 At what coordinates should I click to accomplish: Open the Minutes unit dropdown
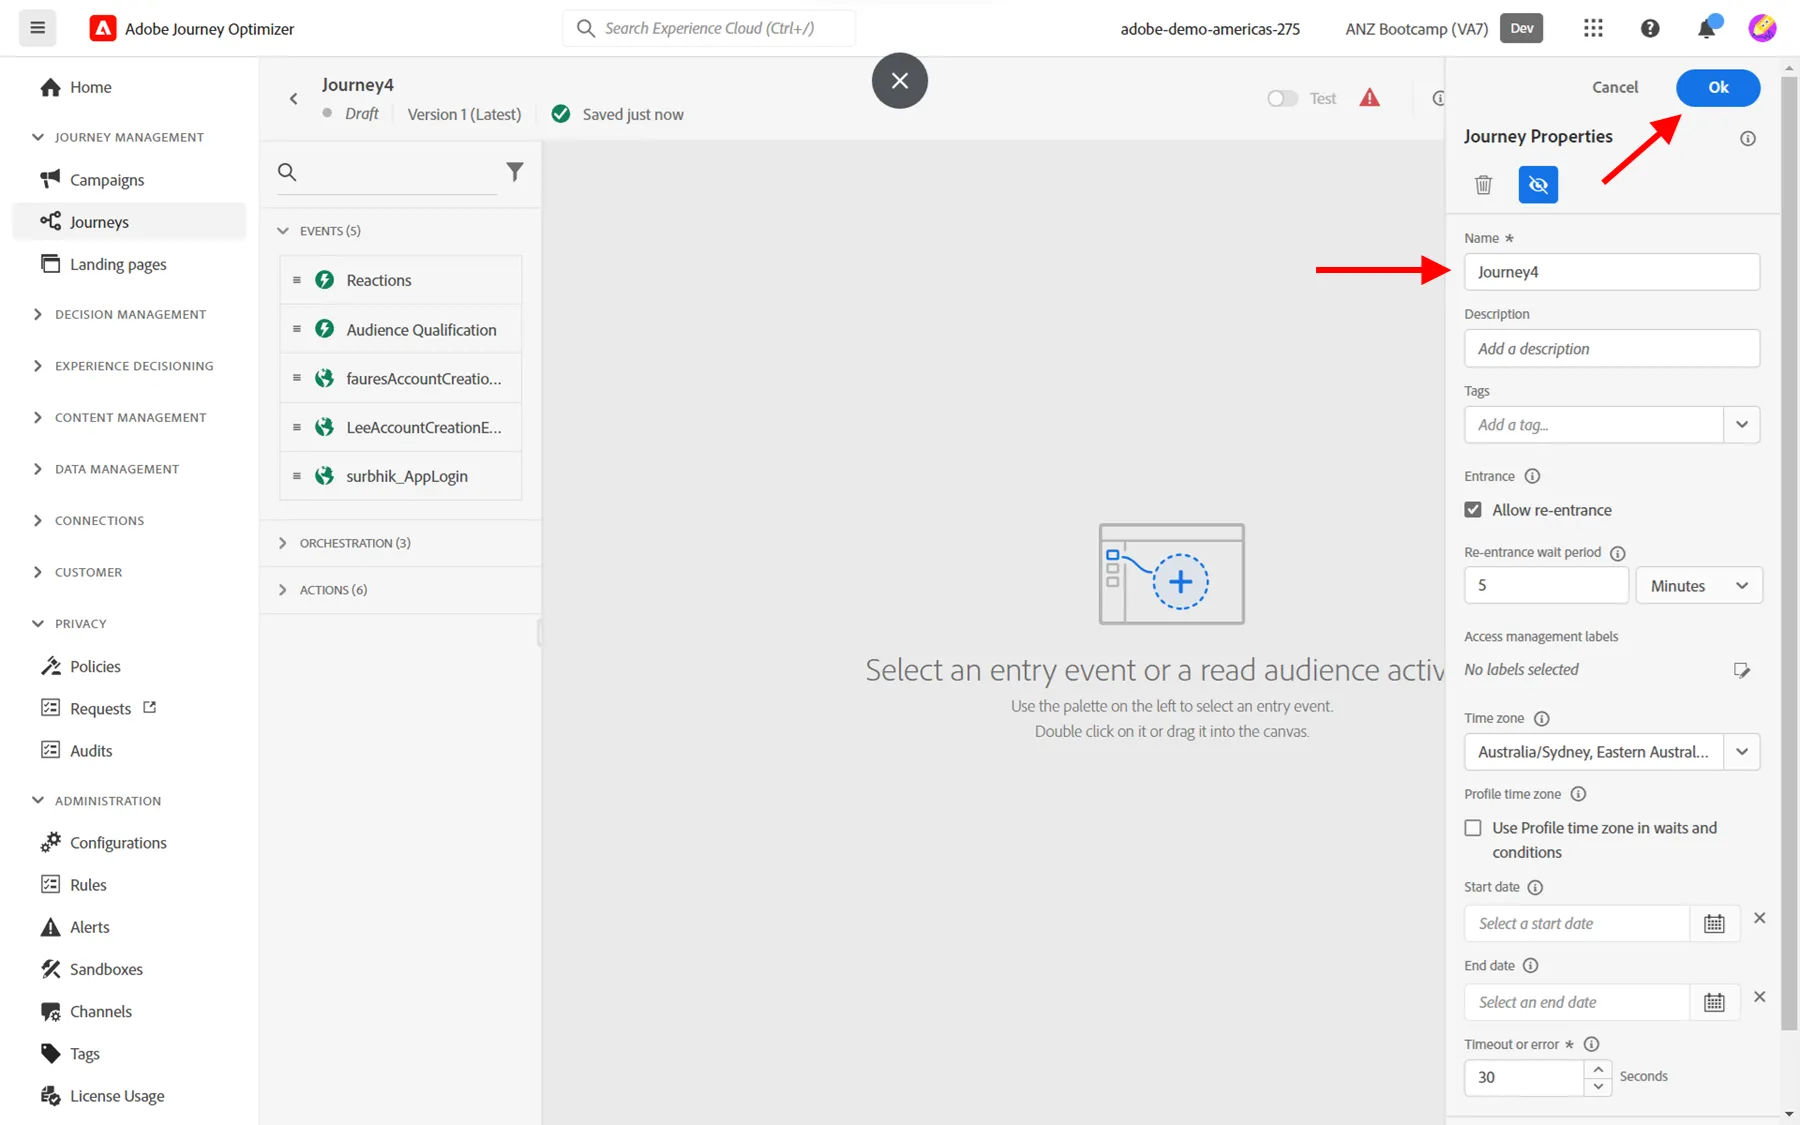1698,586
